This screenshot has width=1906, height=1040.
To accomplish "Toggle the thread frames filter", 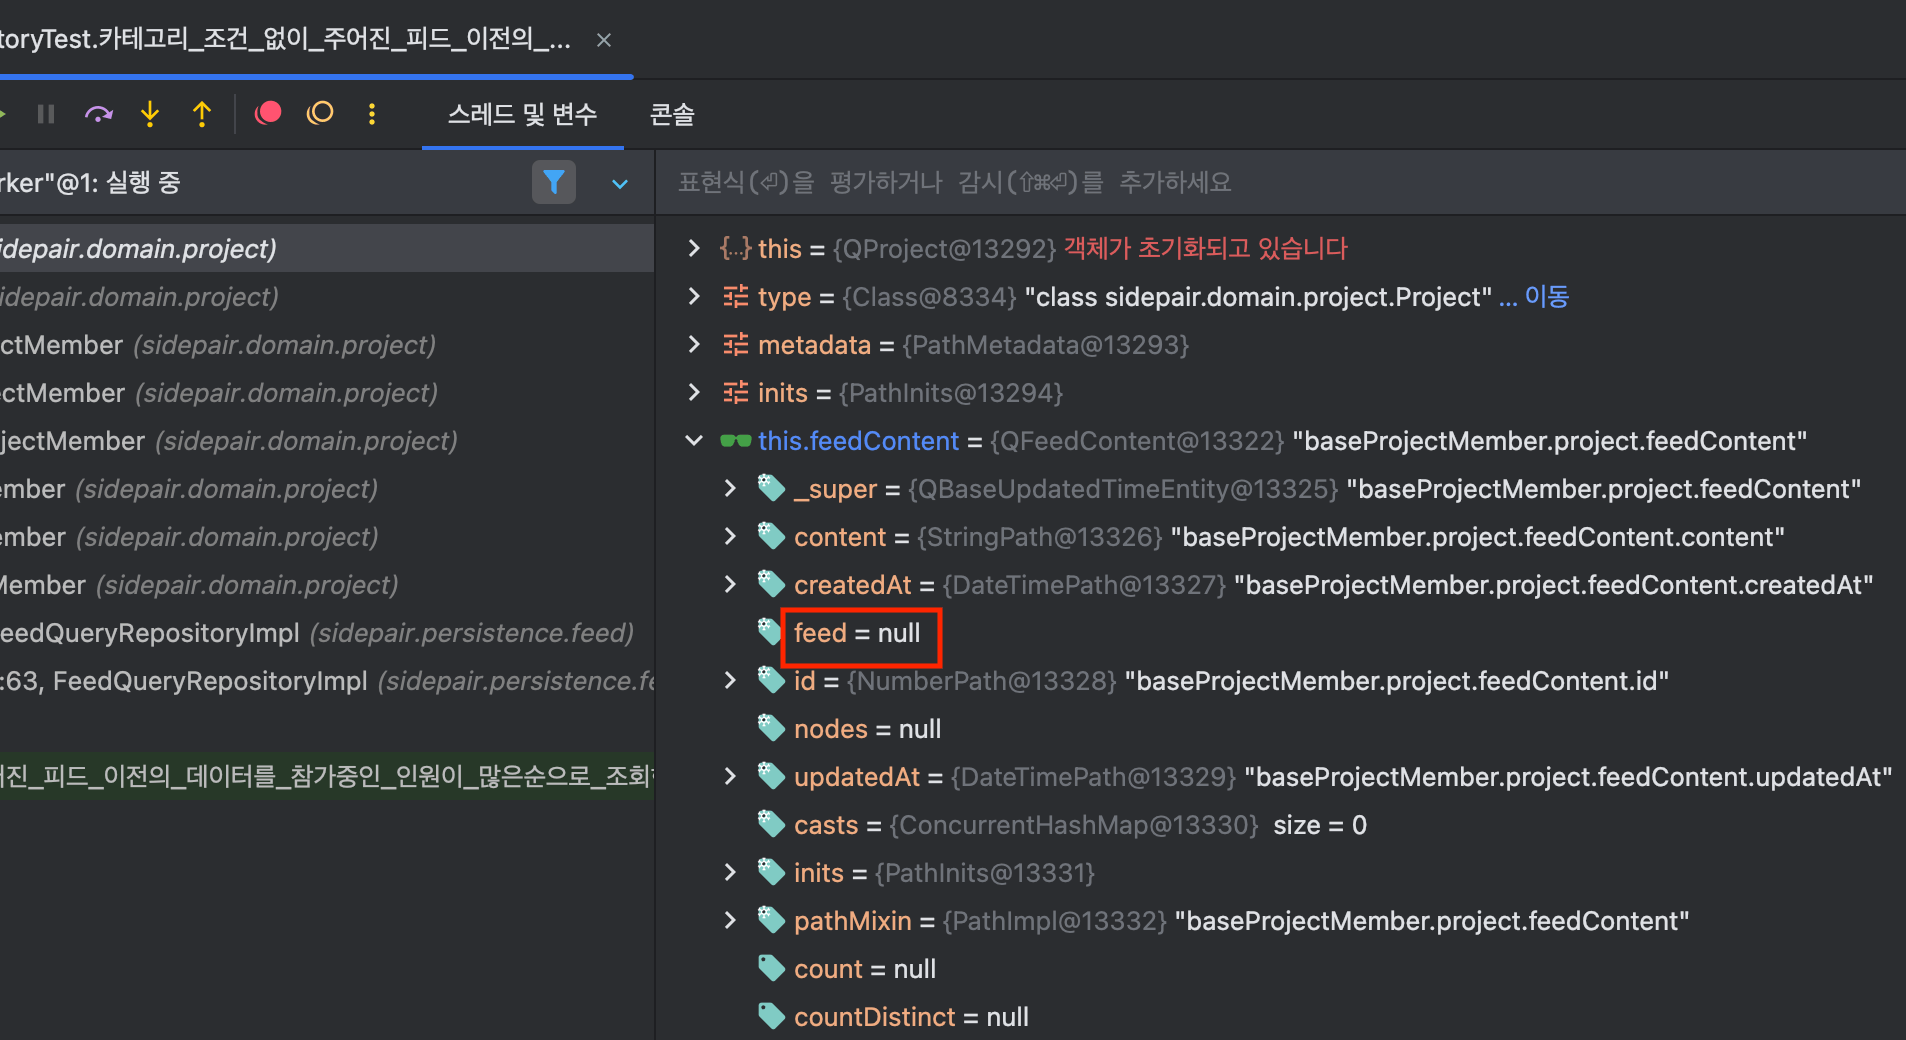I will click(x=553, y=182).
